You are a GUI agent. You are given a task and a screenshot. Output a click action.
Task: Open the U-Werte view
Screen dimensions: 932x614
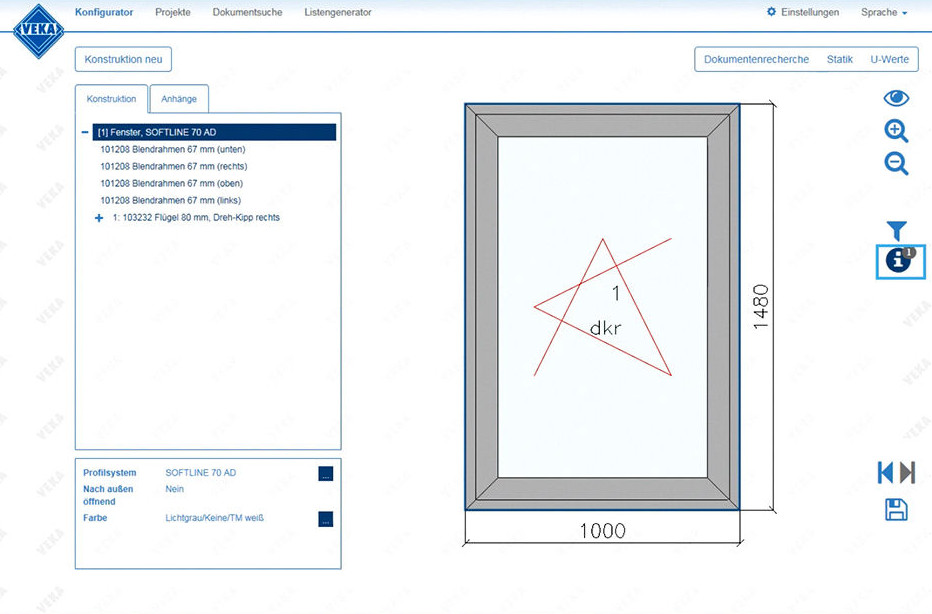889,59
